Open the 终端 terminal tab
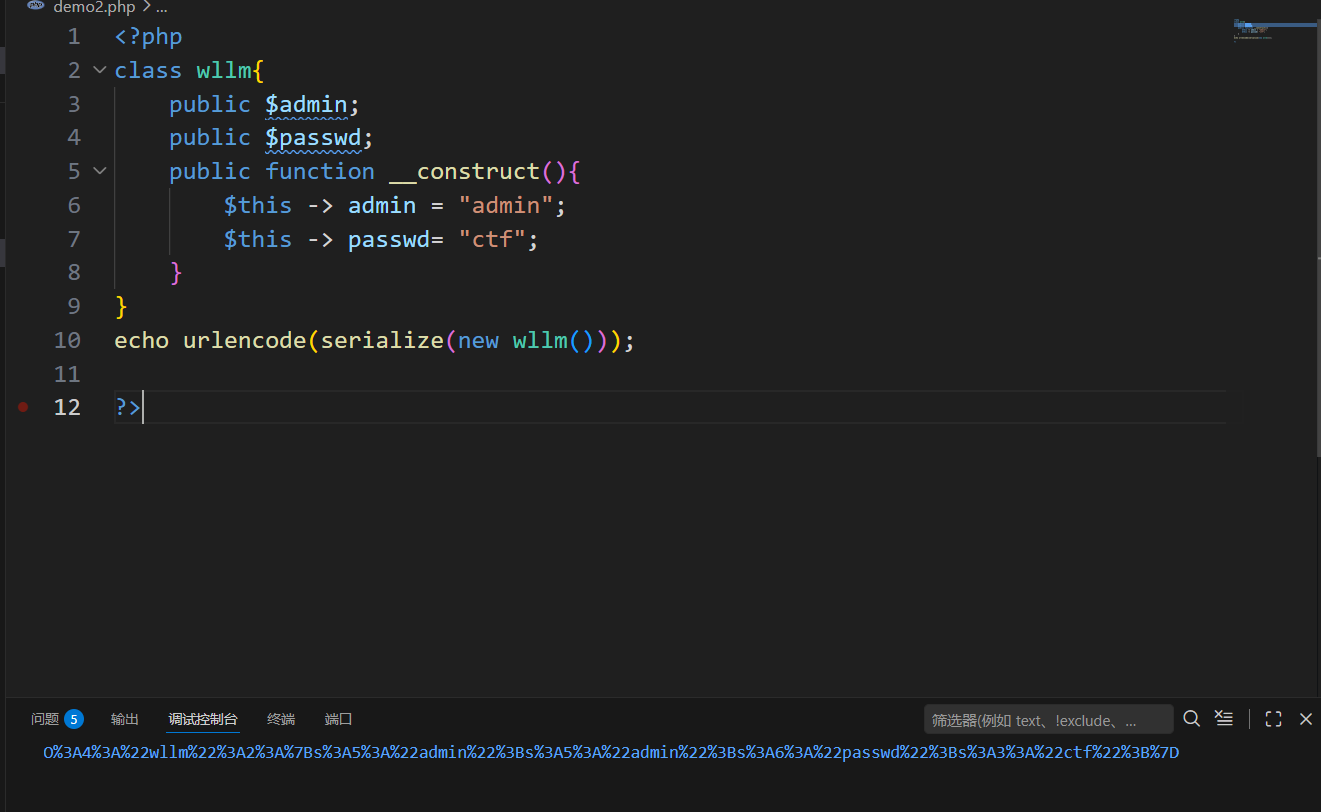The width and height of the screenshot is (1321, 812). 281,719
